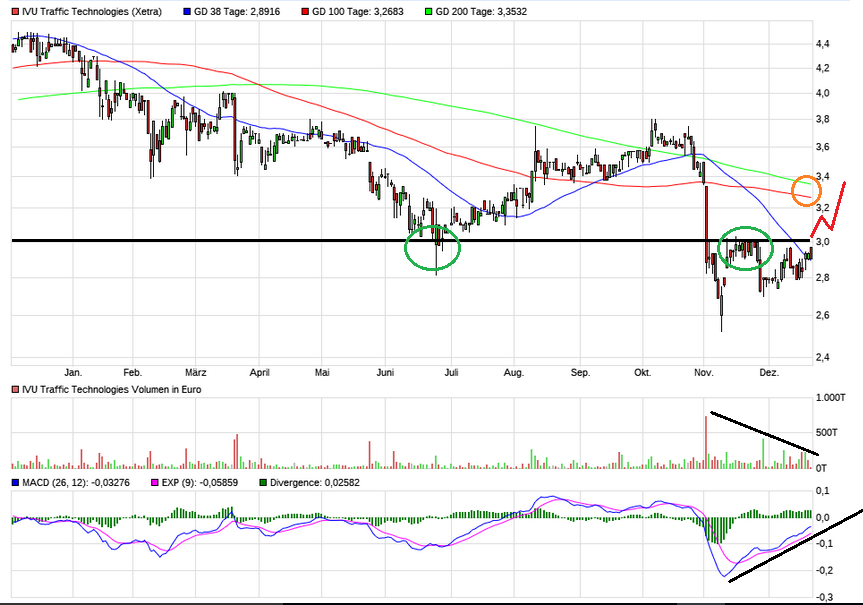This screenshot has width=863, height=605.
Task: Click the 'Juni' month label on axis
Action: (385, 373)
